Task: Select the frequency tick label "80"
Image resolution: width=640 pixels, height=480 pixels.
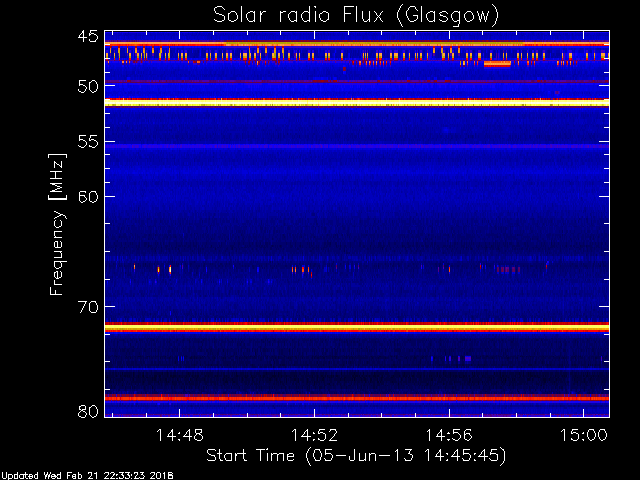Action: pos(88,411)
